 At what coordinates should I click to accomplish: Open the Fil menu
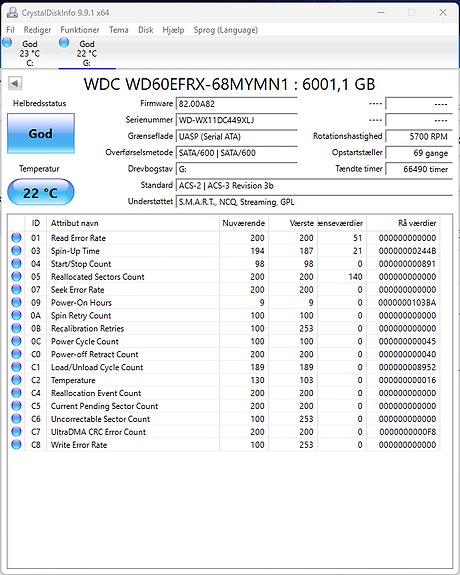pos(10,30)
